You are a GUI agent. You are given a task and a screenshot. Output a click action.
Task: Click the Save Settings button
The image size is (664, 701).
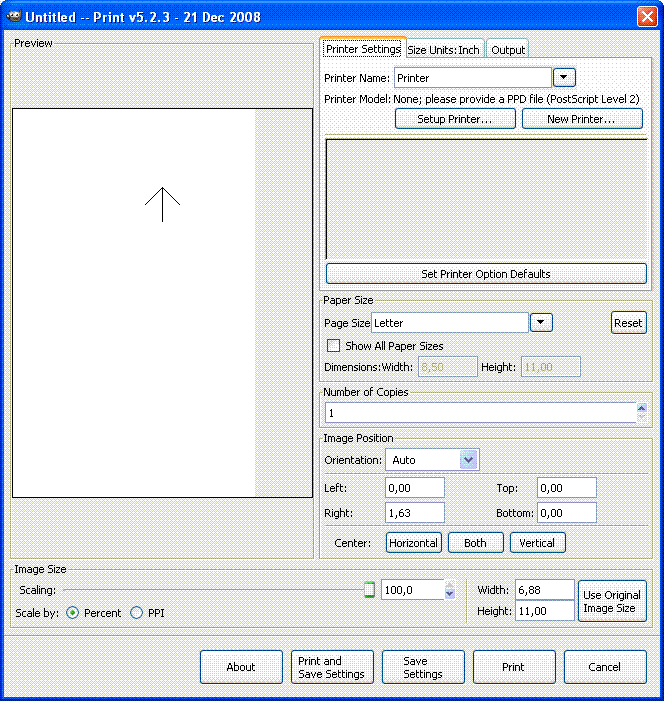click(x=423, y=667)
